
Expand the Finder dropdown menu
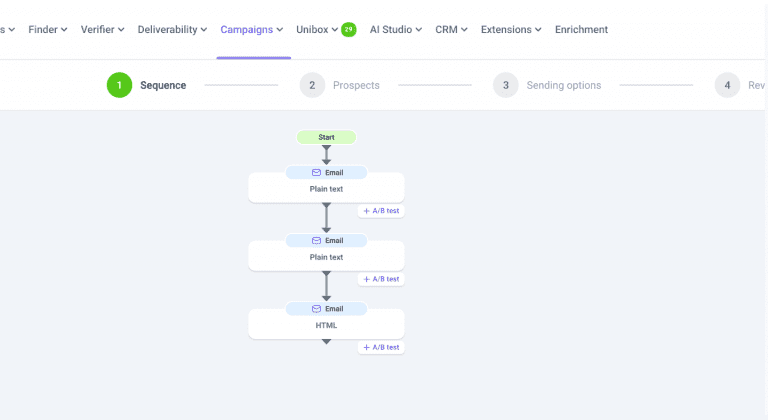(48, 29)
